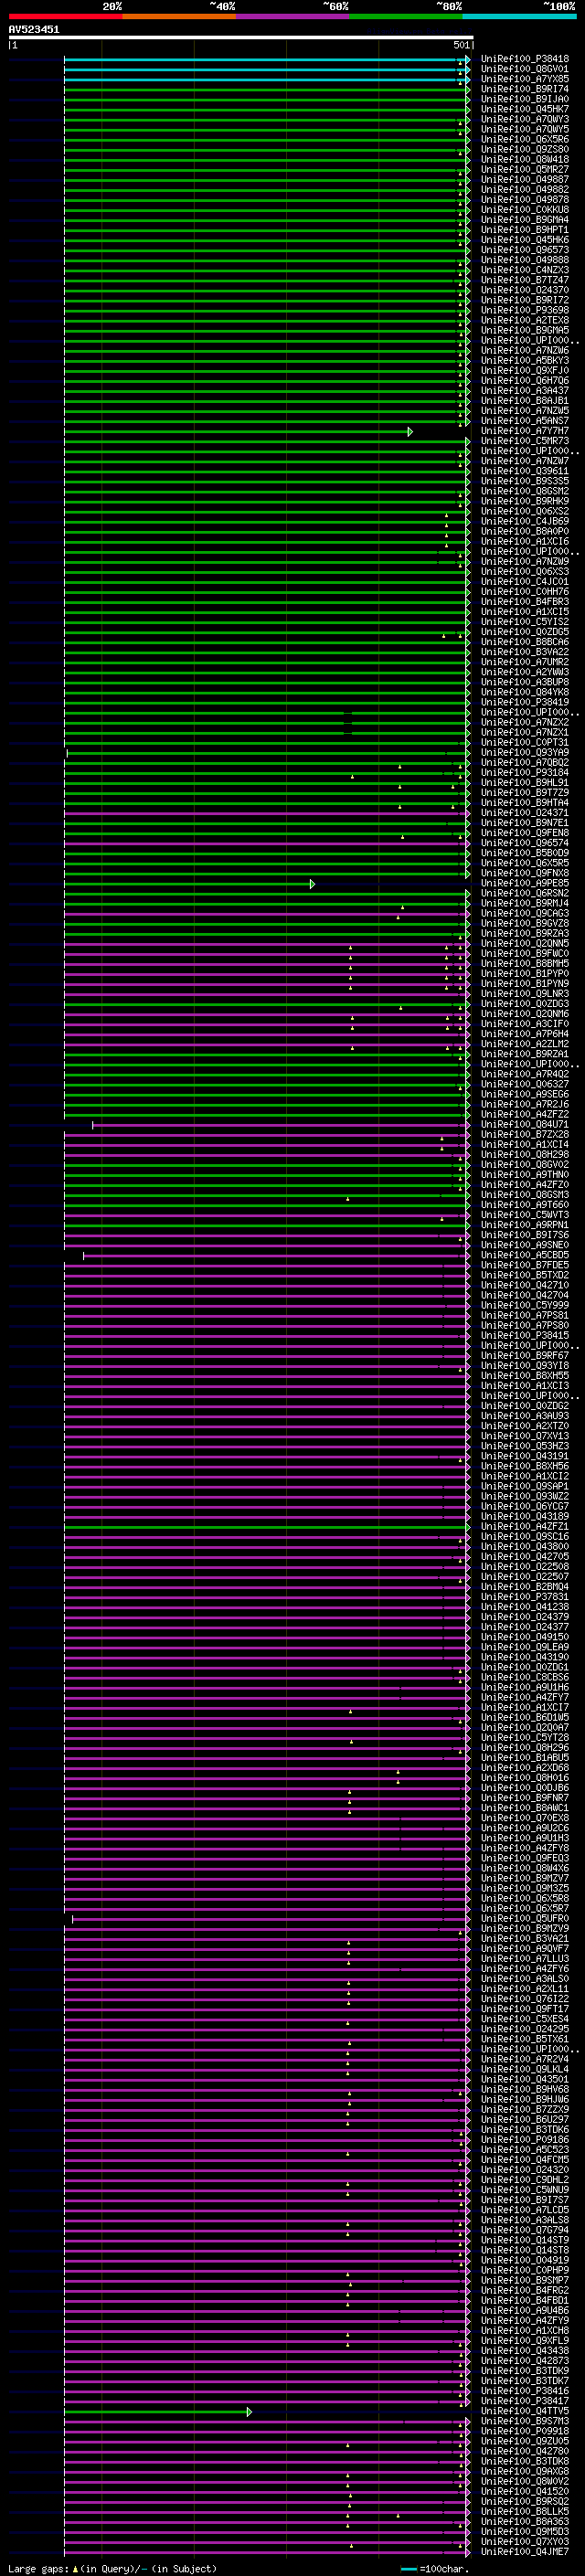This screenshot has height=2576, width=585.
Task: Click the short green alignment bar for UniRef100_Q4TTV5
Action: click(x=157, y=2412)
